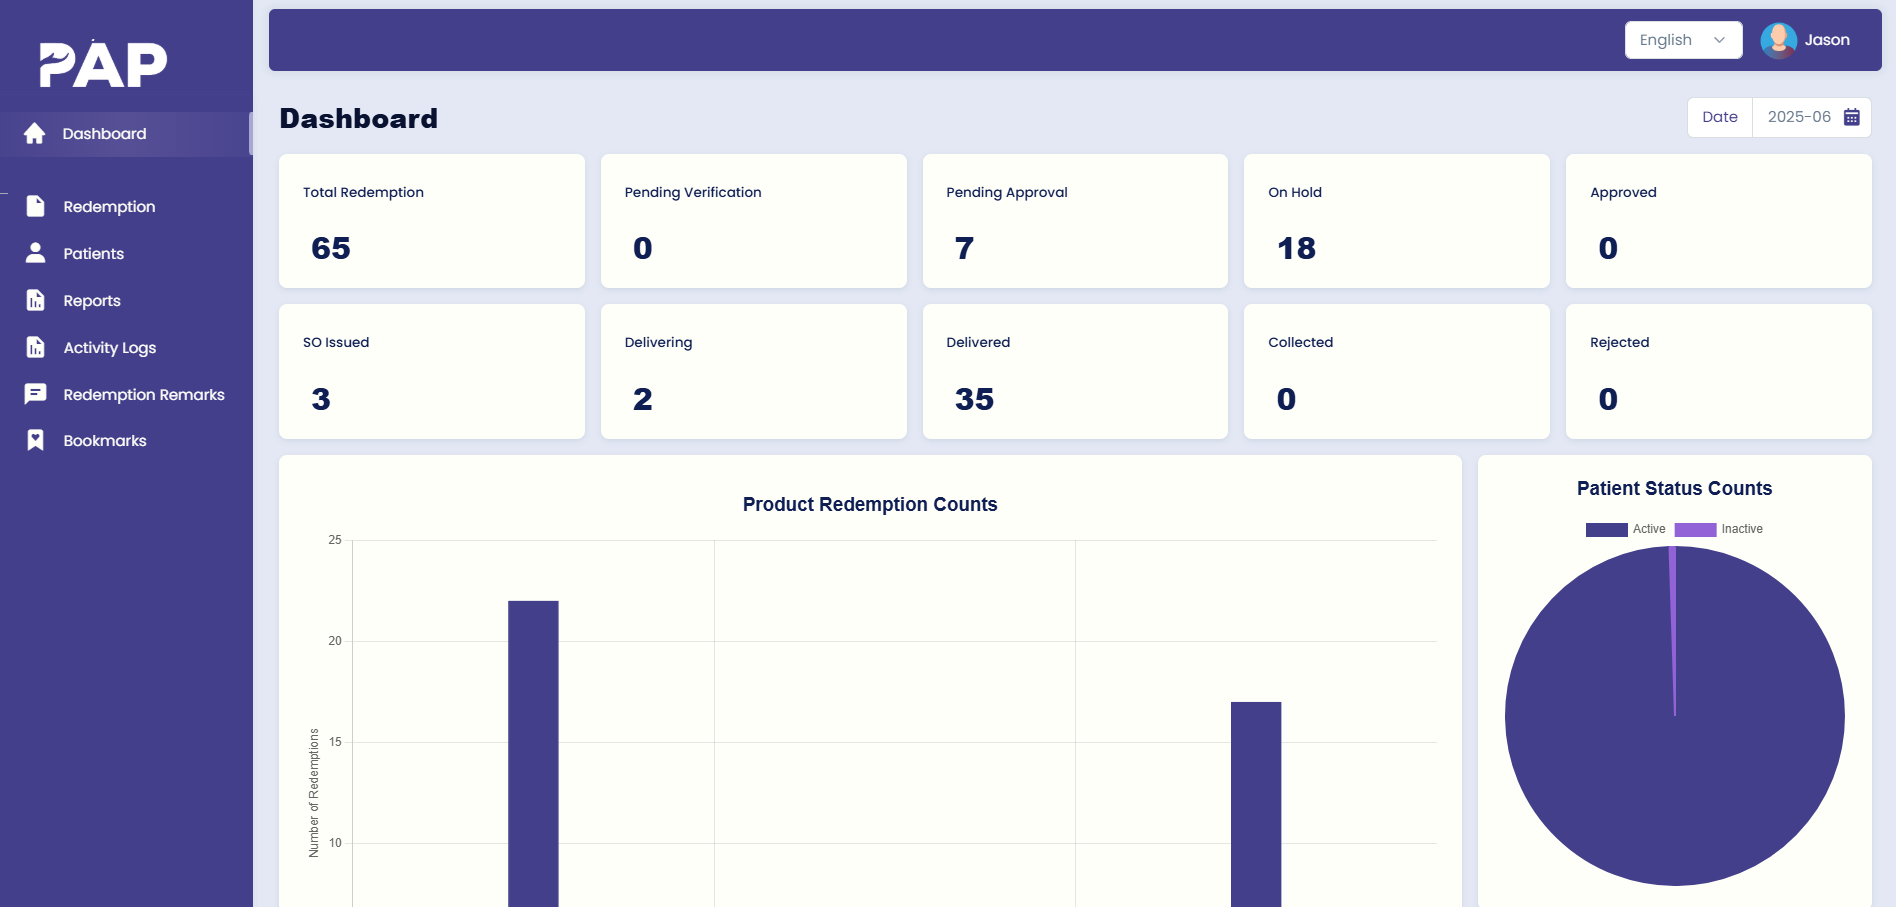The width and height of the screenshot is (1896, 907).
Task: Click the 2025-06 date field
Action: click(1811, 117)
